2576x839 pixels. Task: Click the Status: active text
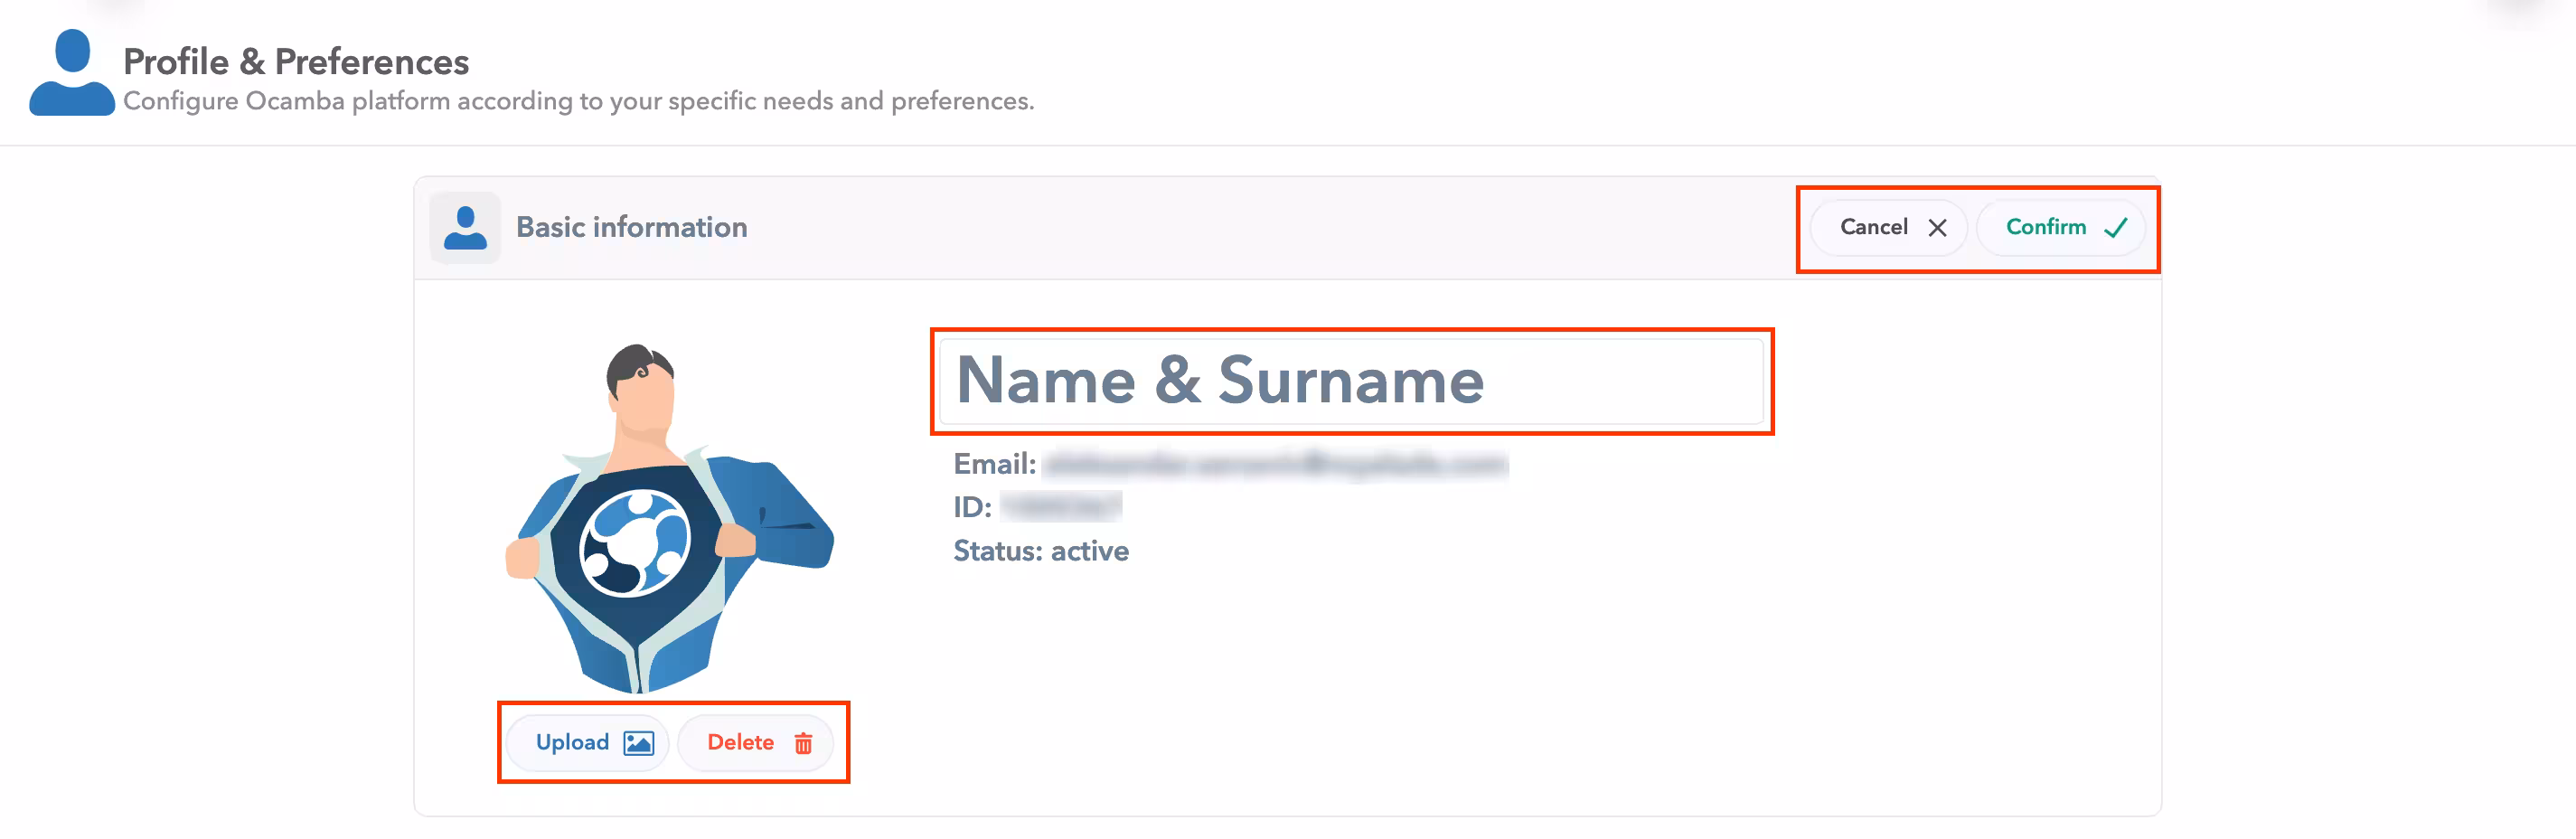(x=1040, y=551)
